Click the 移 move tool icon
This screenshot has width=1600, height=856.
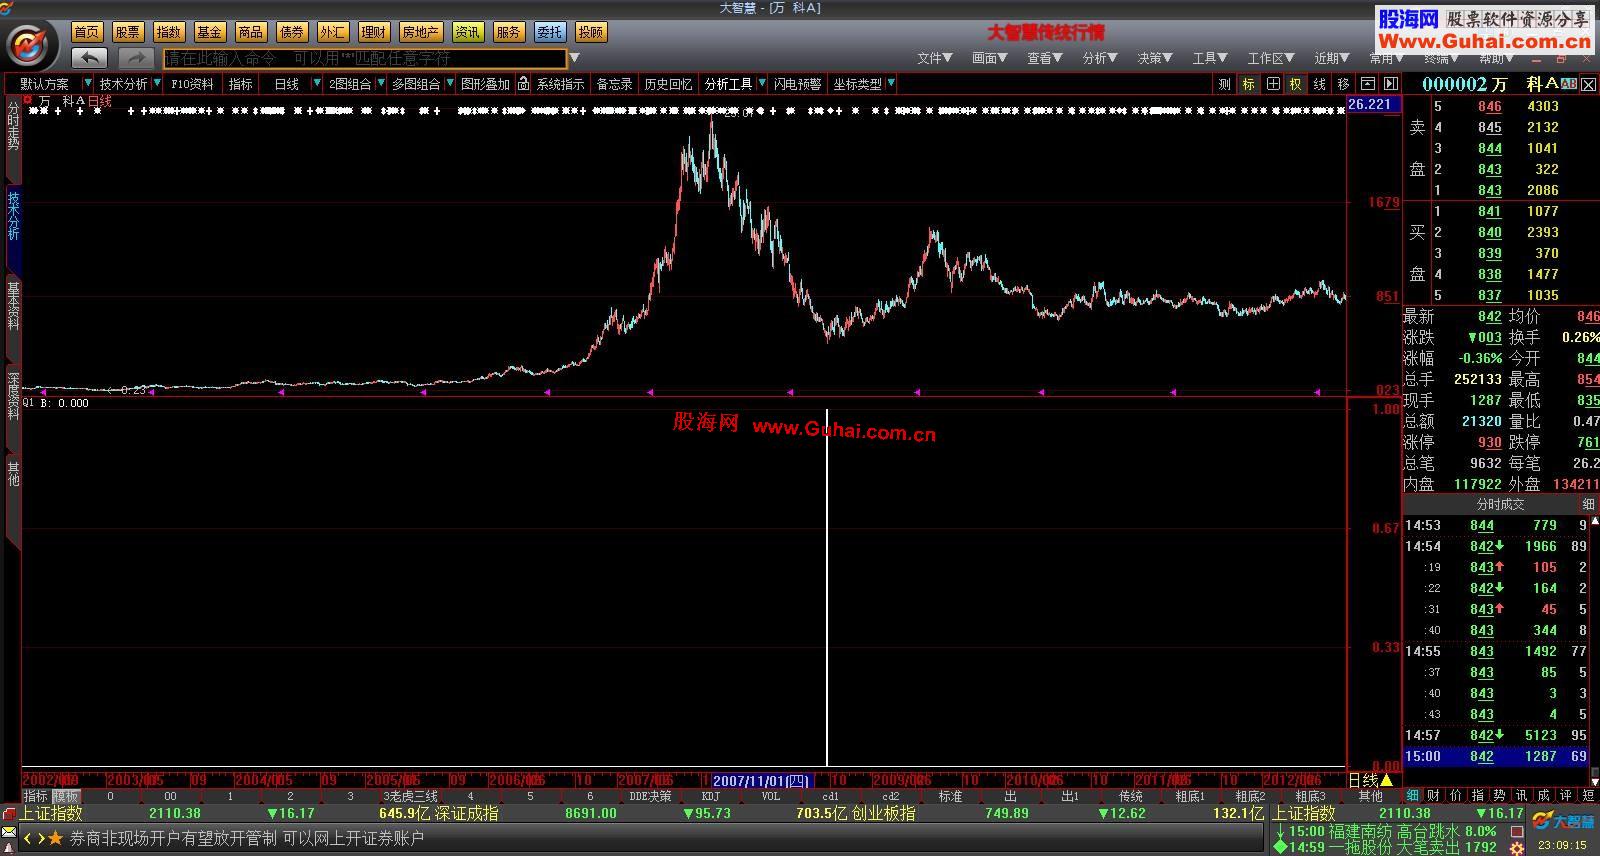pyautogui.click(x=1344, y=84)
